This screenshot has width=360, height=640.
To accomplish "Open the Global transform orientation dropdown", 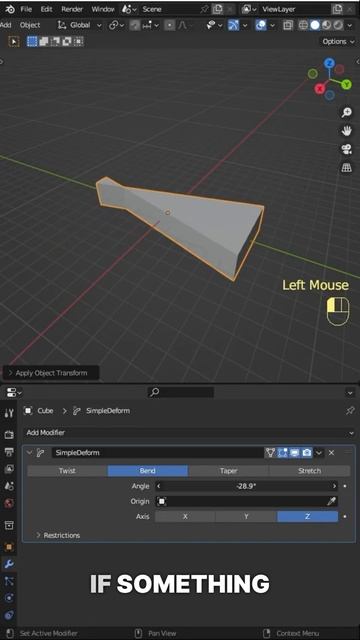I will pos(80,25).
